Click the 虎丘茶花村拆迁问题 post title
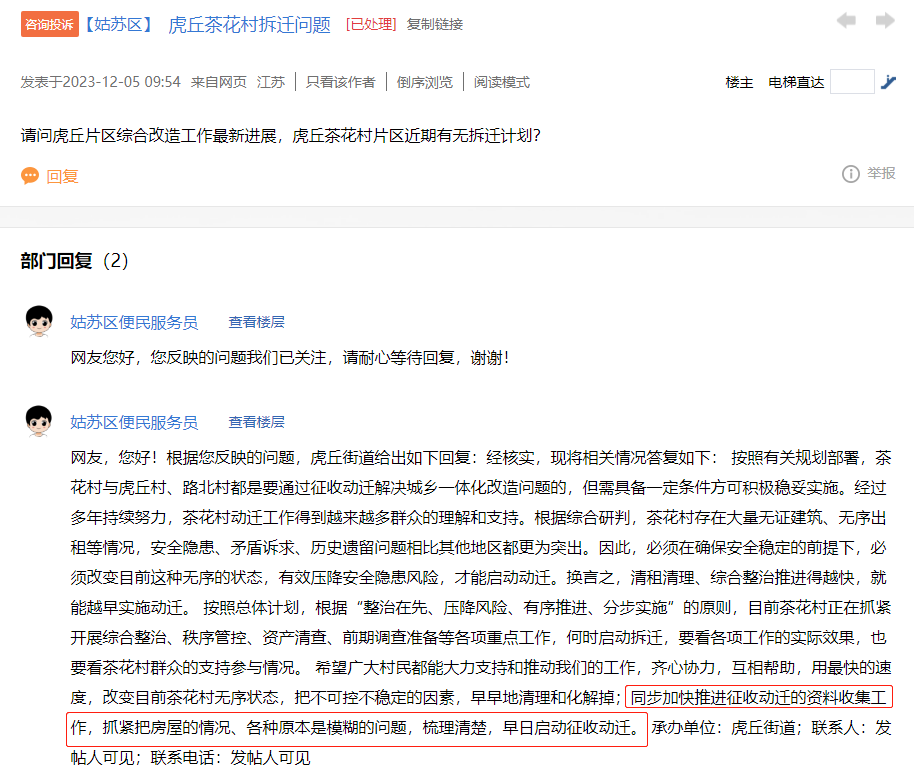Image resolution: width=914 pixels, height=774 pixels. (x=249, y=24)
